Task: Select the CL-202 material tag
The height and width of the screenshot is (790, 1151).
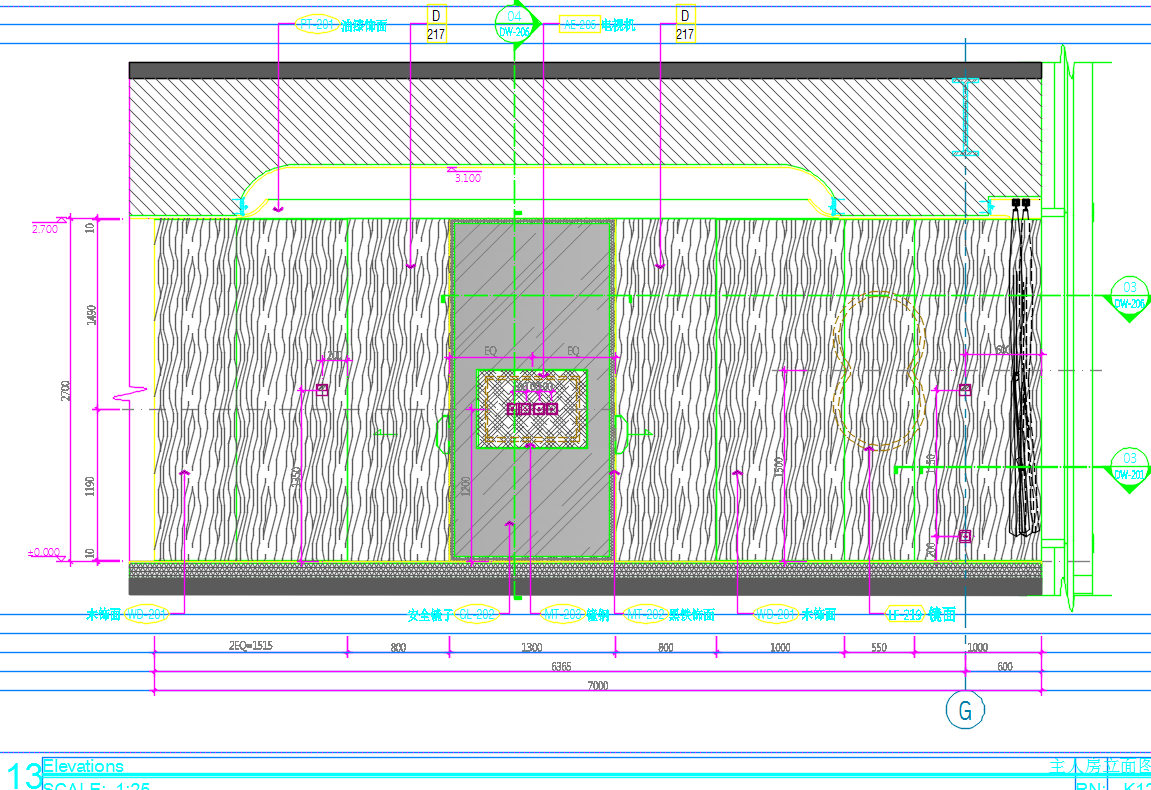Action: (x=476, y=615)
